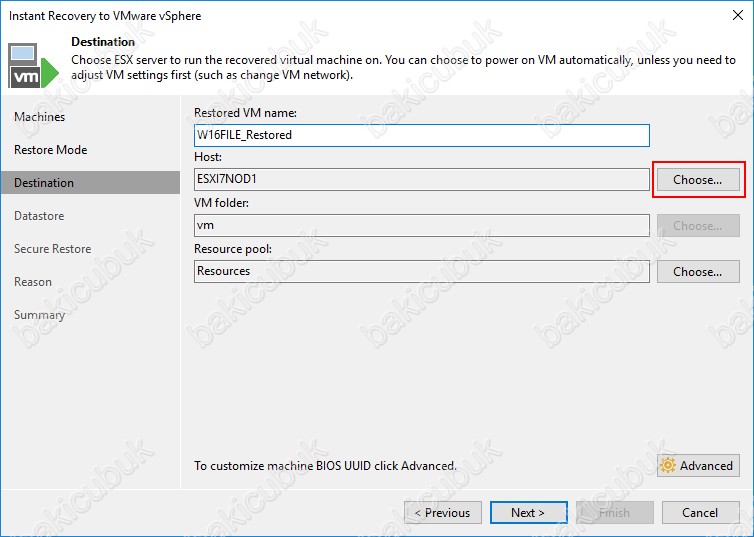This screenshot has width=754, height=537.
Task: Cancel the recovery wizard
Action: coord(701,512)
